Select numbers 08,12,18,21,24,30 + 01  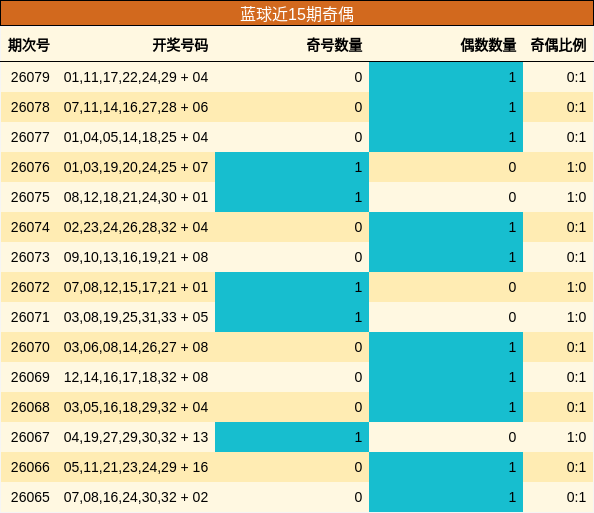pos(136,197)
